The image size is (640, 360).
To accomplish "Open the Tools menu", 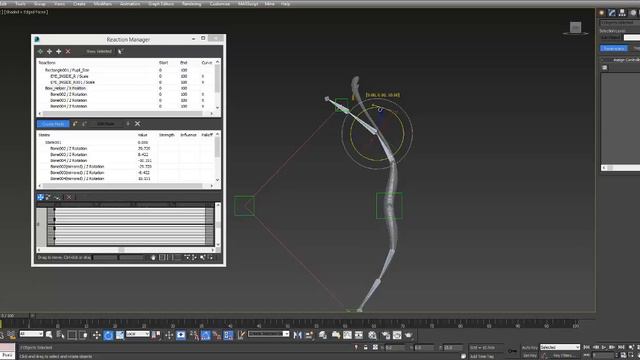I will click(x=20, y=4).
